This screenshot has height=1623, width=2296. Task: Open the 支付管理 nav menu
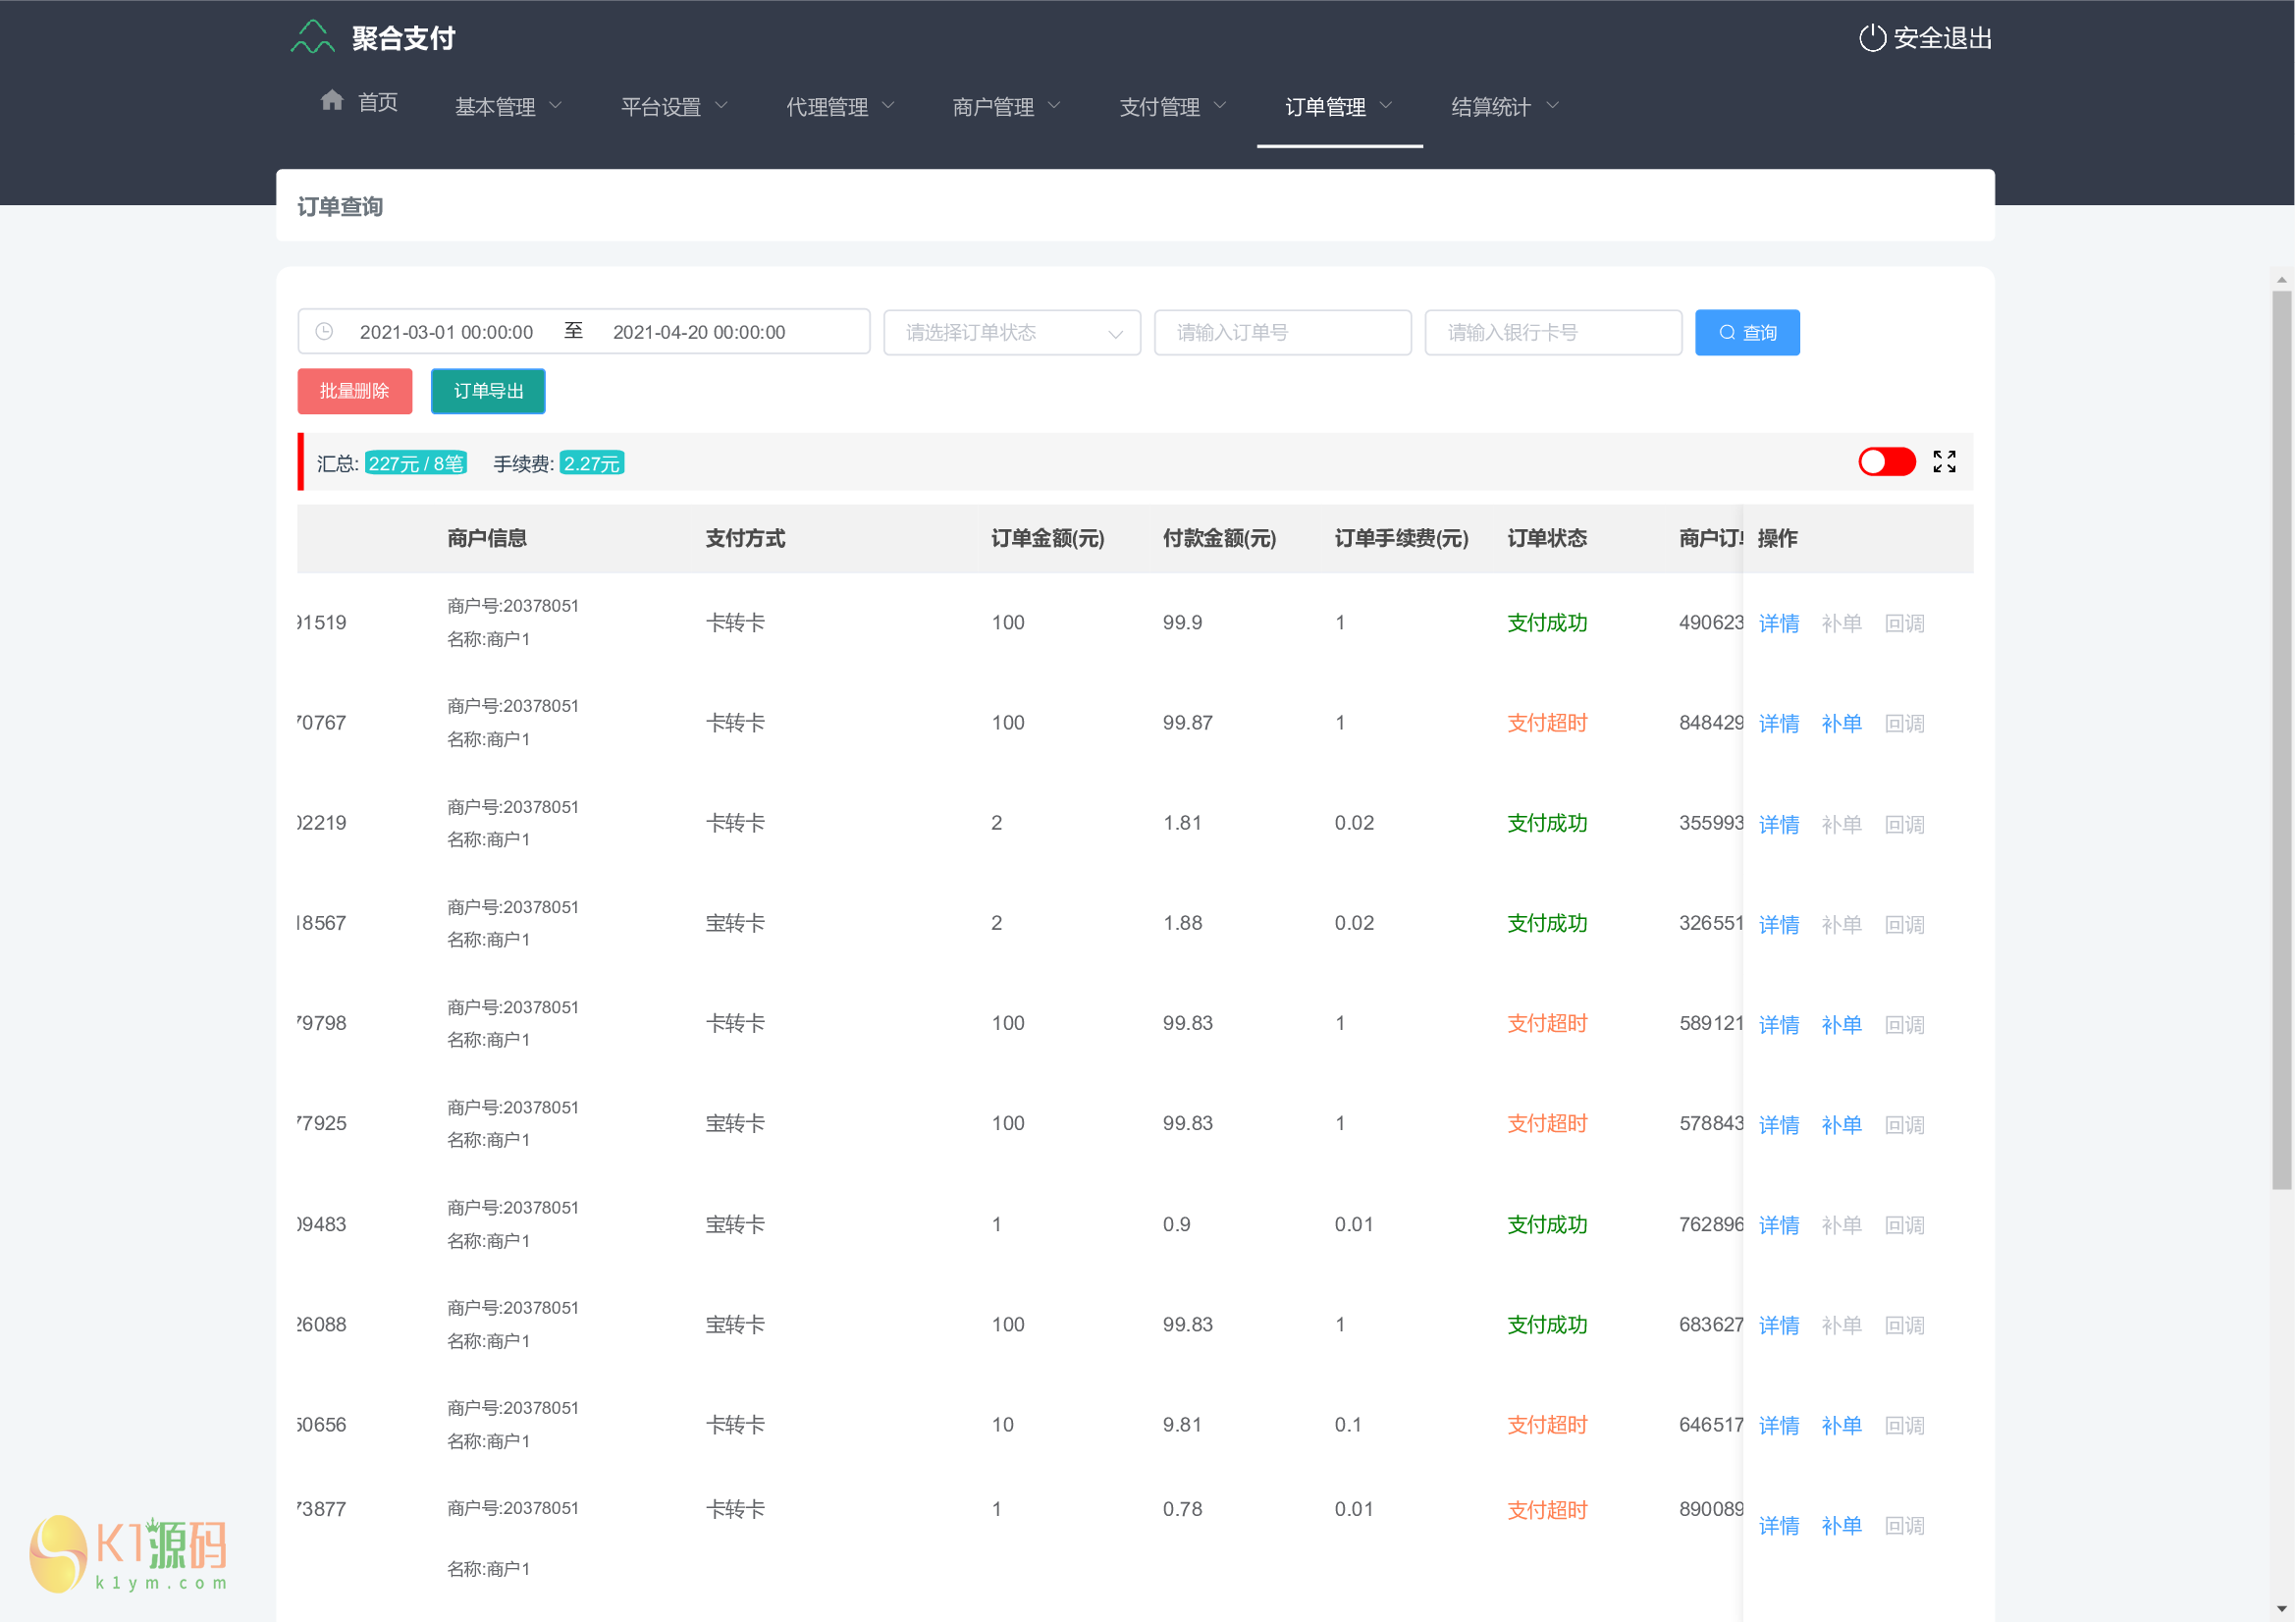pos(1172,107)
